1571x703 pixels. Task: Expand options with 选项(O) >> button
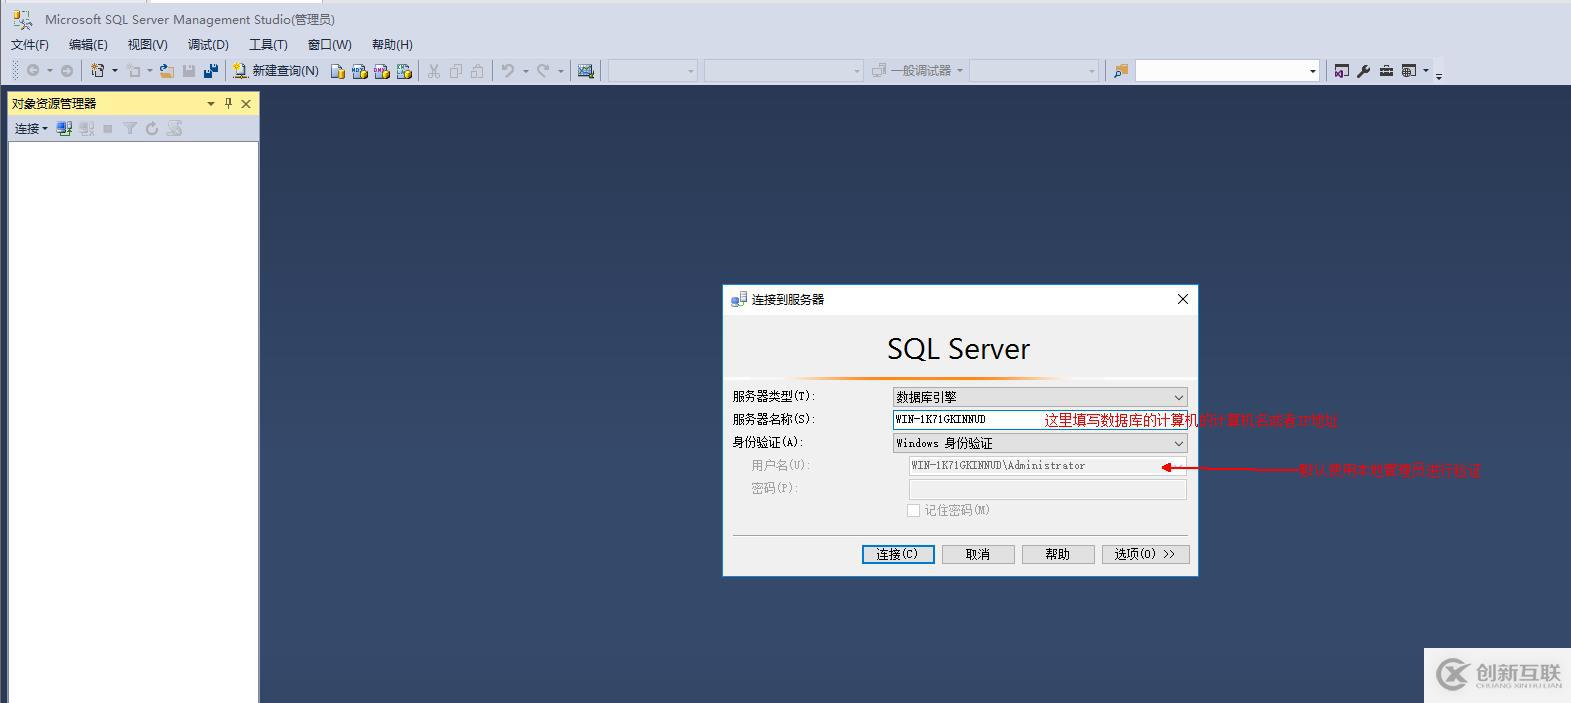coord(1145,554)
